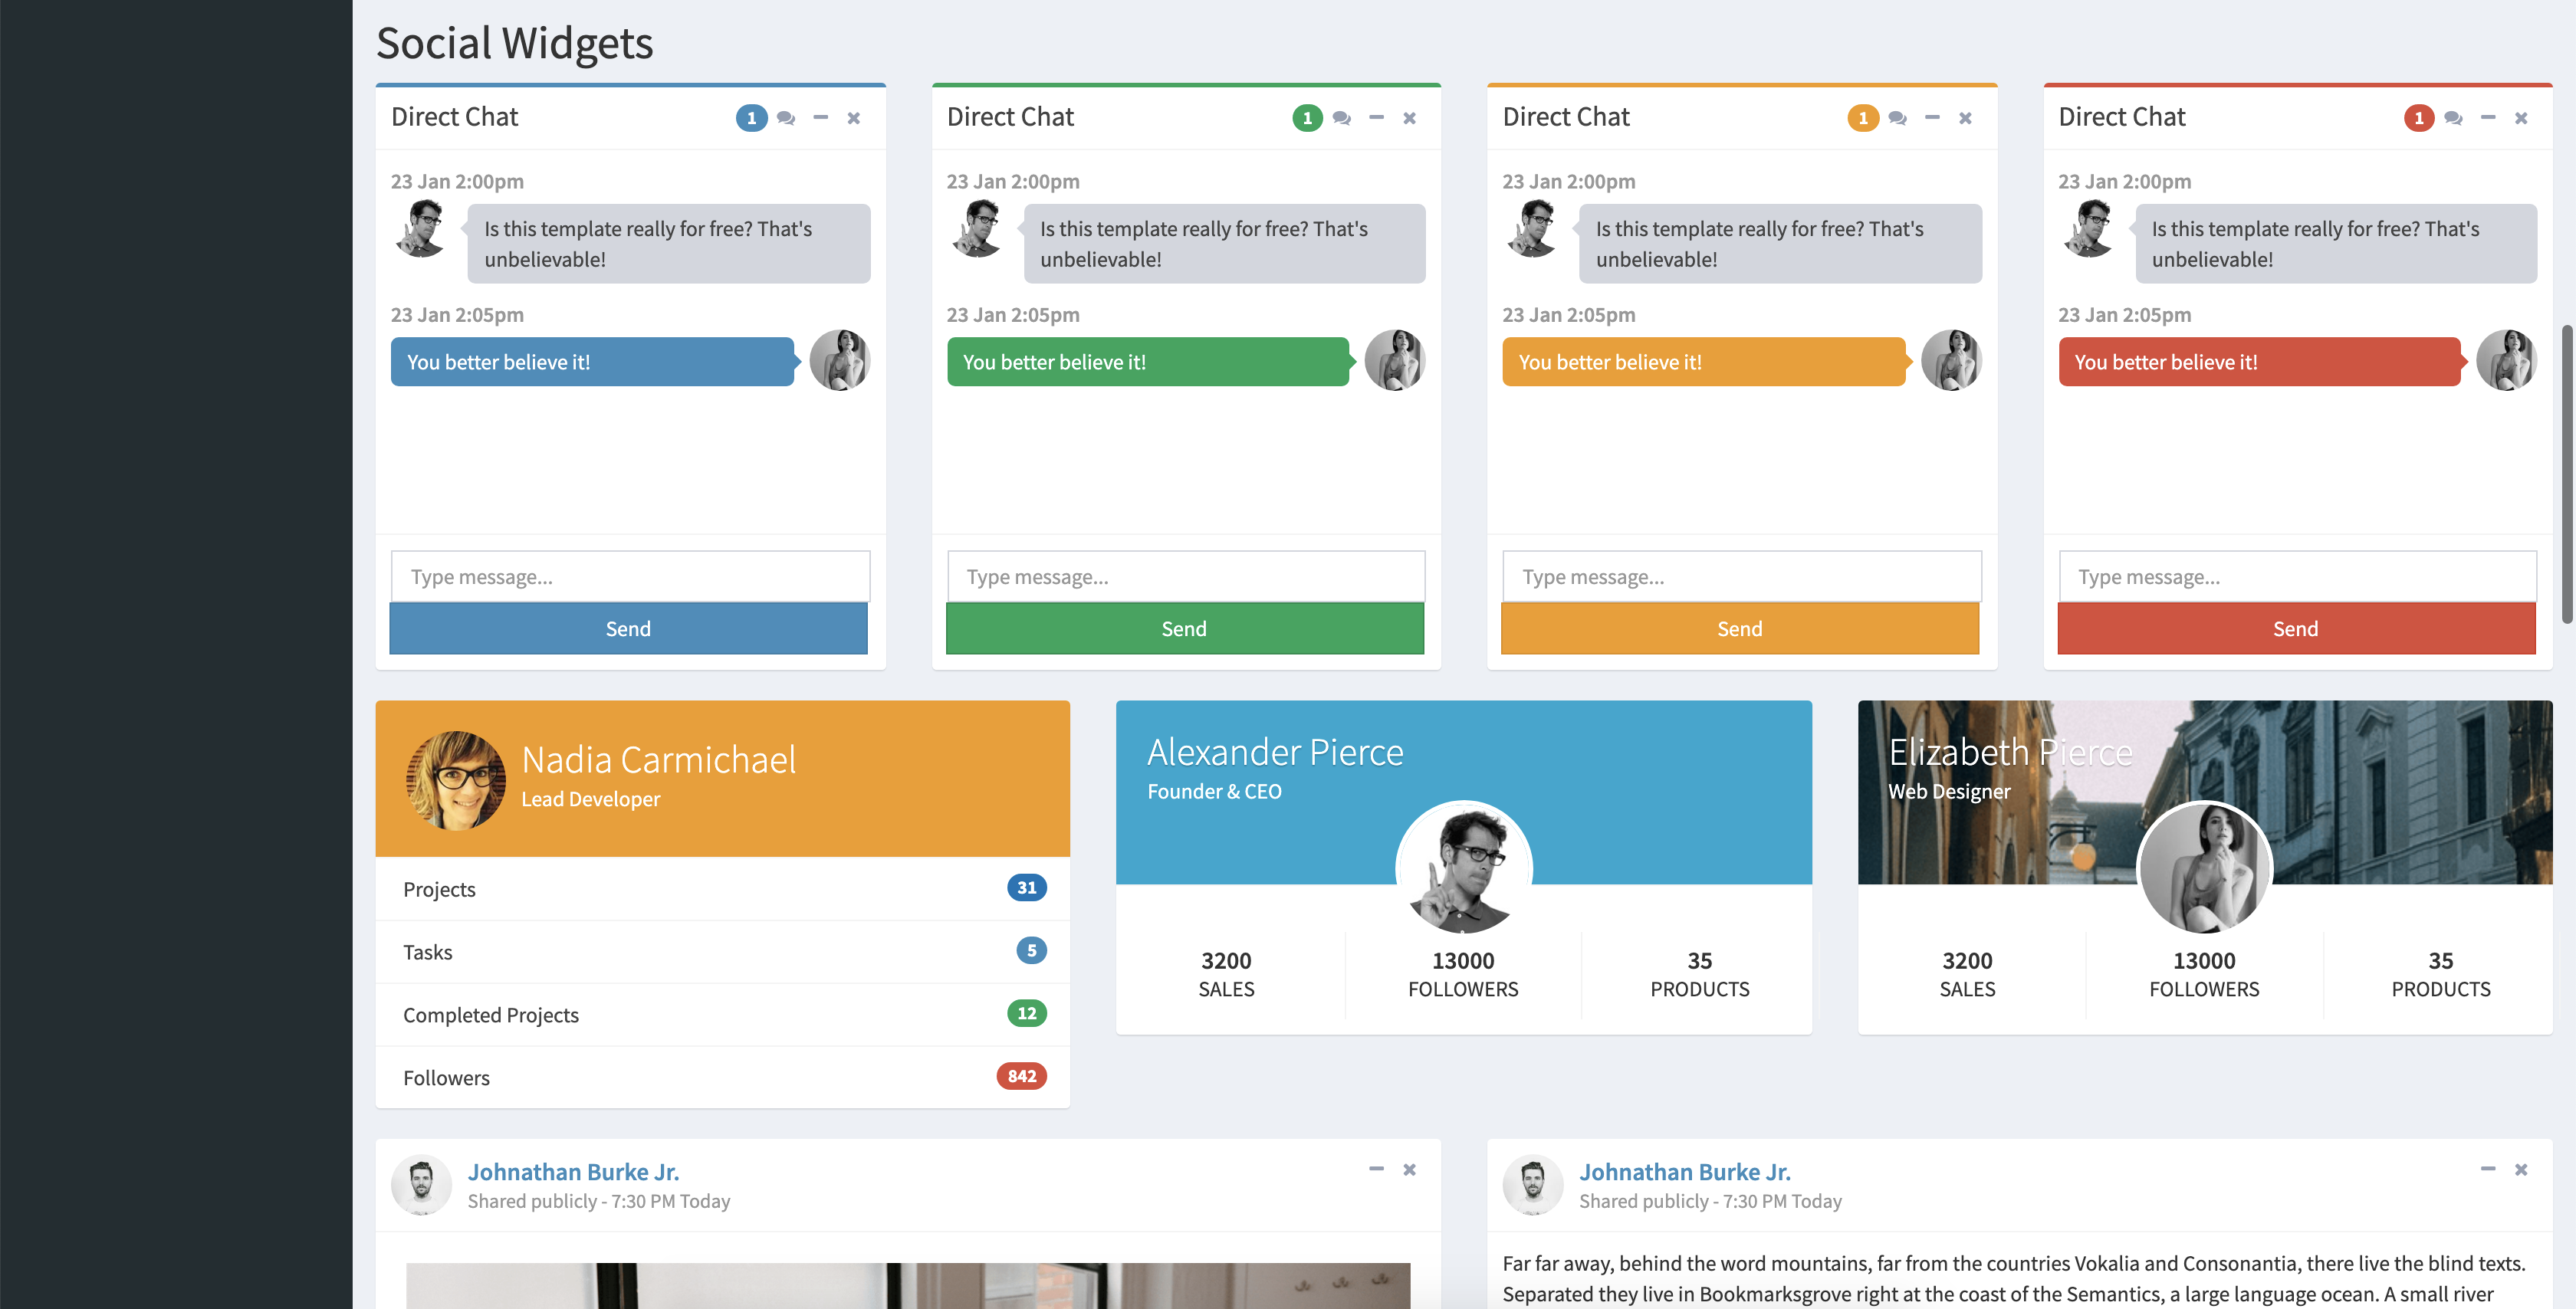The height and width of the screenshot is (1309, 2576).
Task: Collapse the orange Direct Chat box
Action: (x=1932, y=118)
